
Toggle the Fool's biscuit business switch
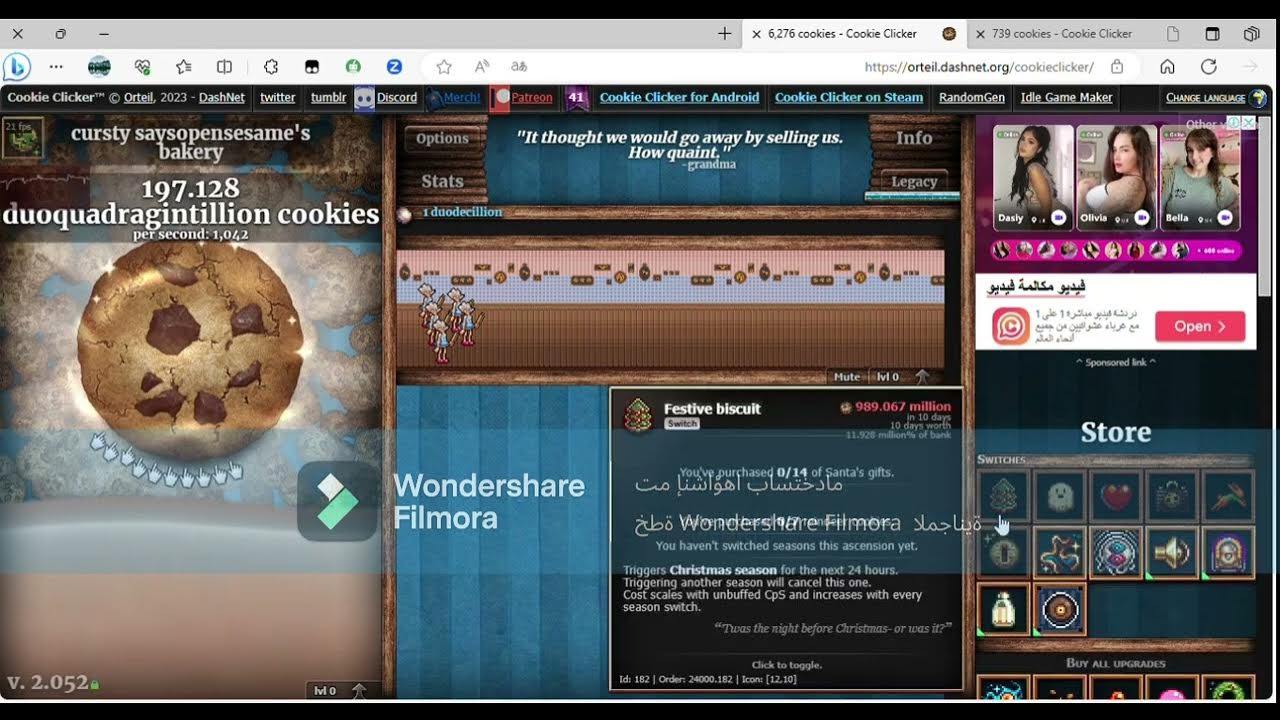click(x=1173, y=495)
